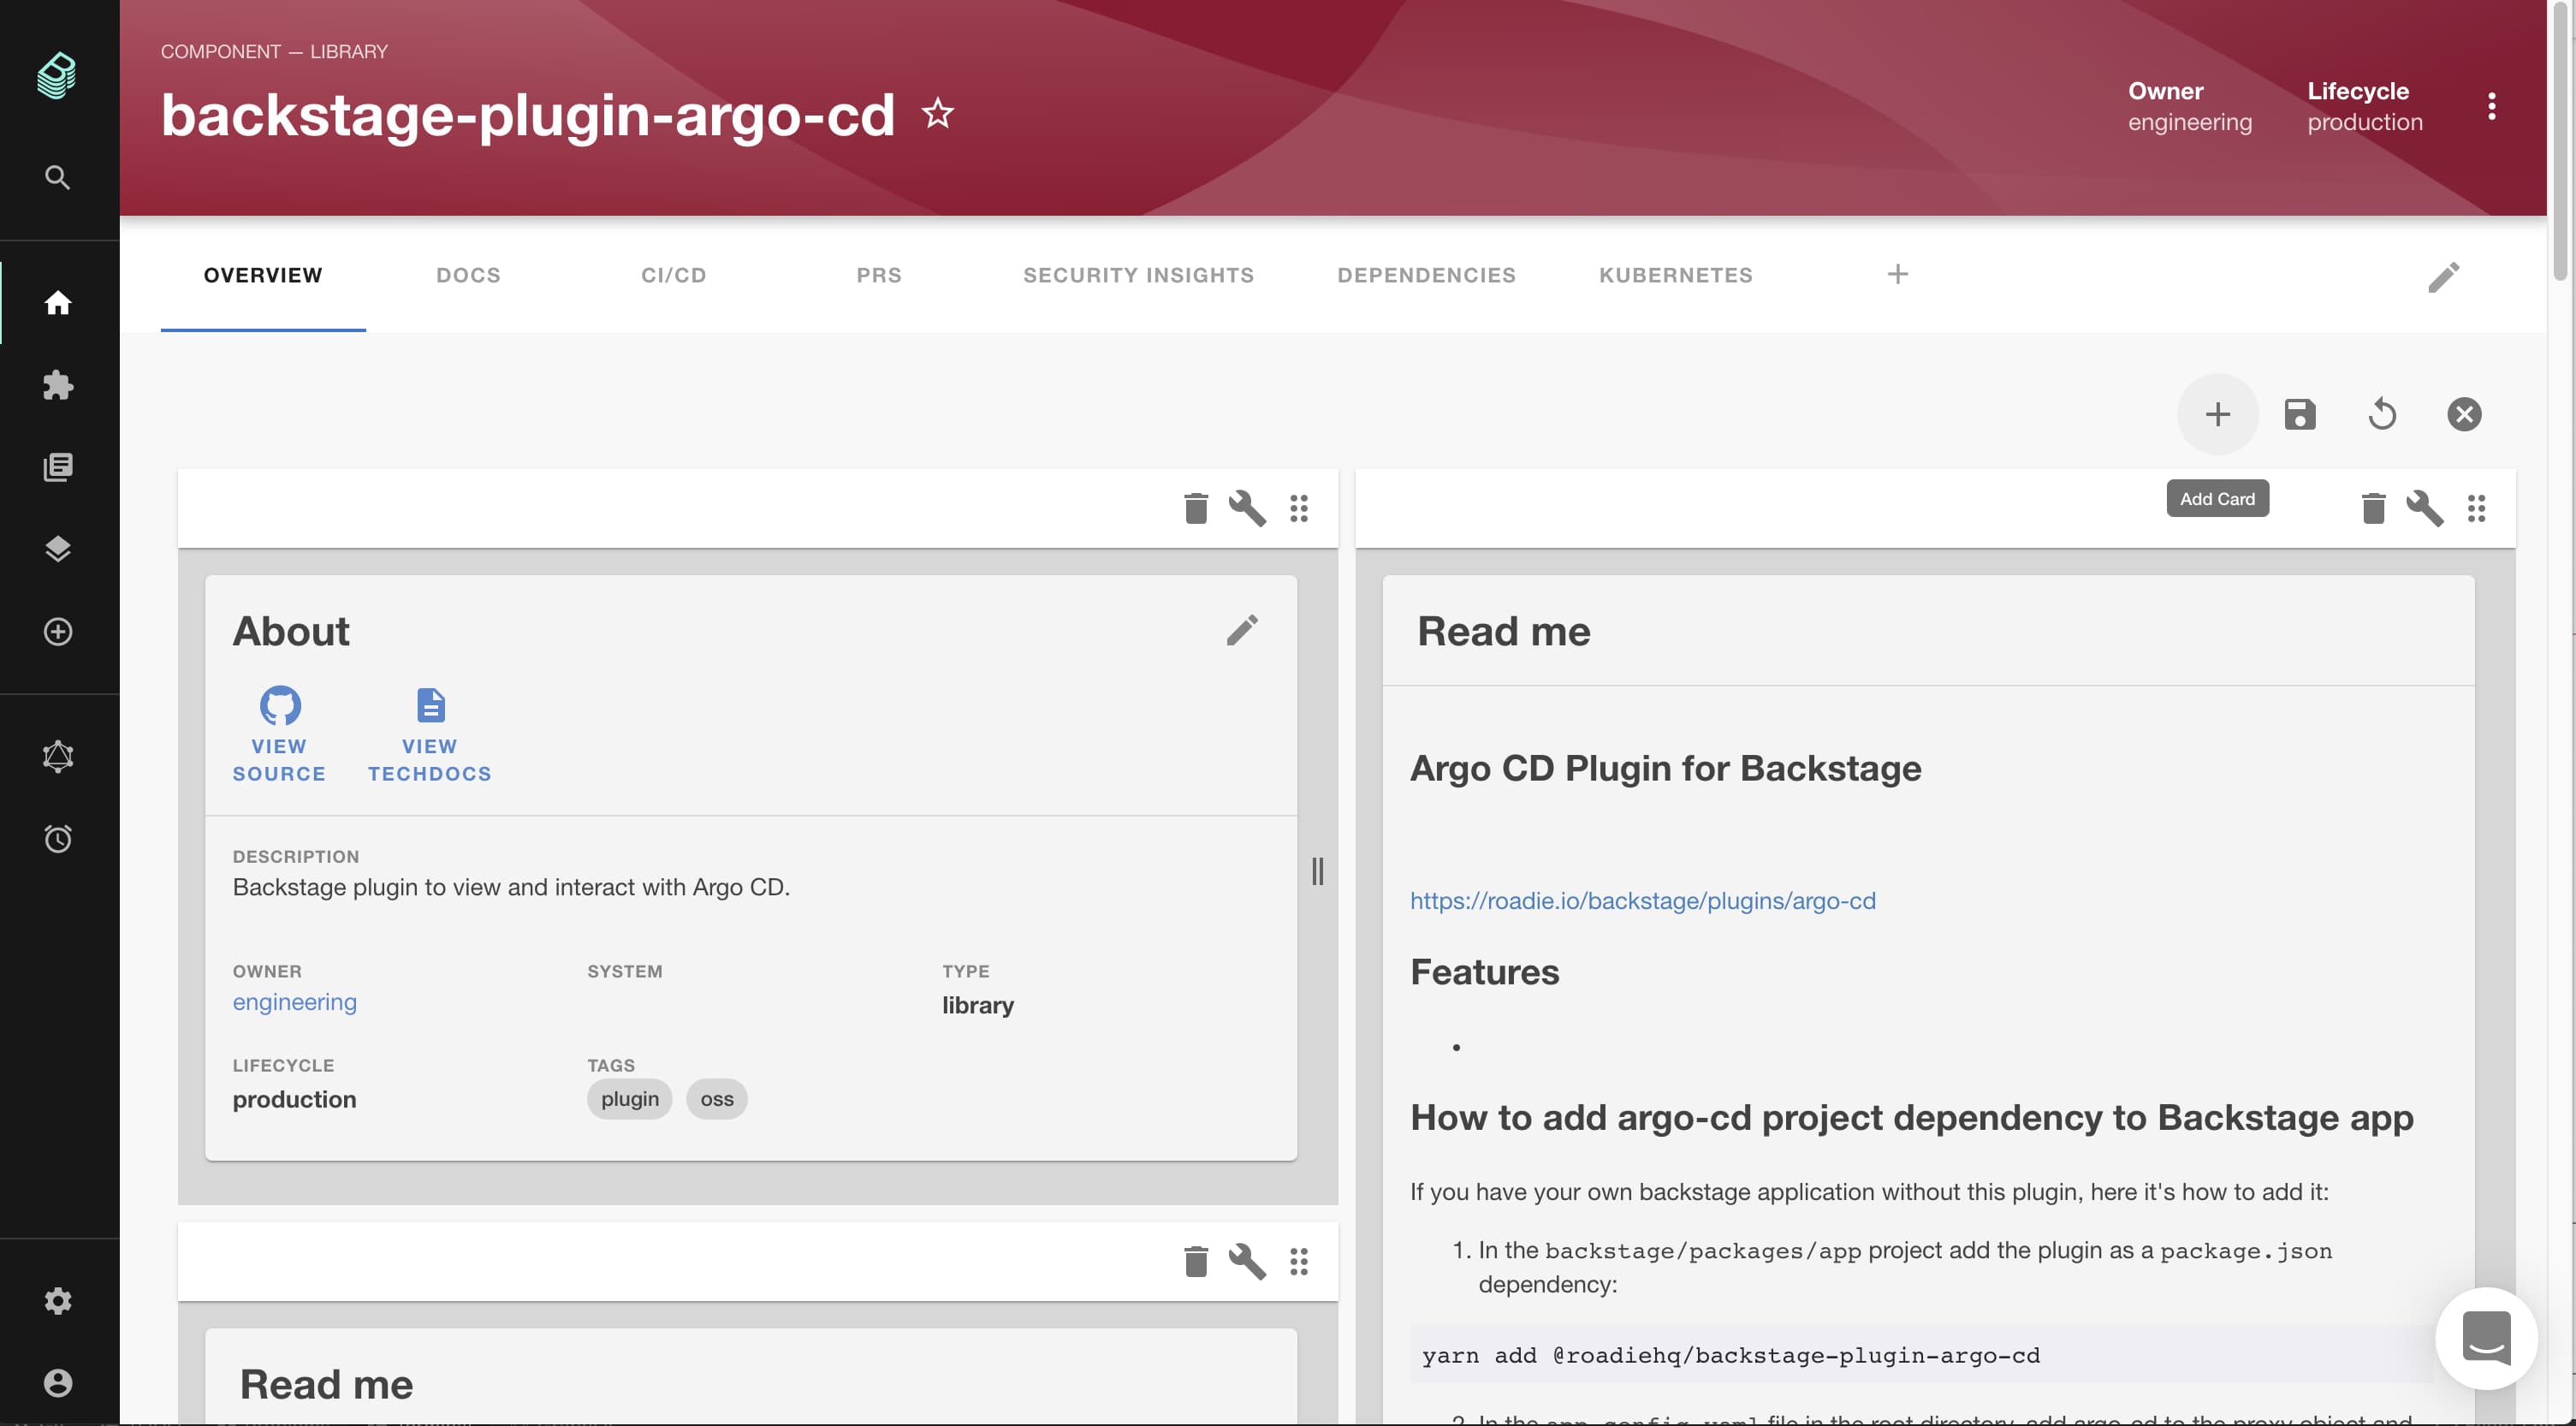Image resolution: width=2576 pixels, height=1426 pixels.
Task: Open Read me card settings with the wrench
Action: coord(2425,508)
